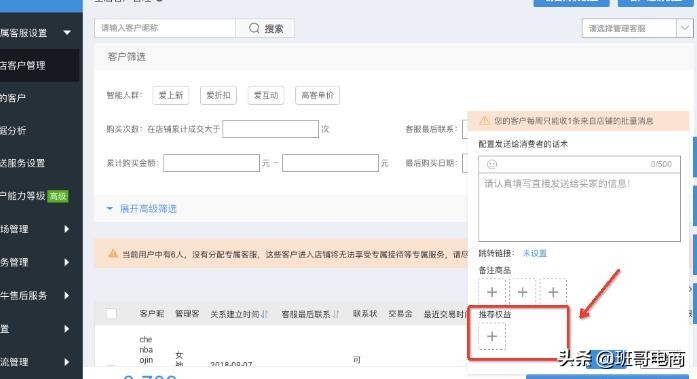Select 高客单价 smart crowd filter

click(x=317, y=95)
